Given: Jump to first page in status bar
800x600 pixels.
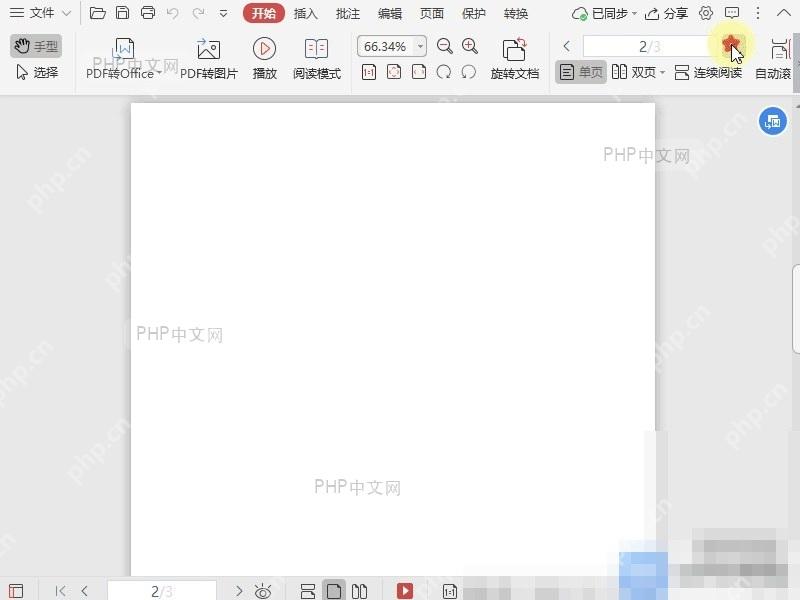Looking at the screenshot, I should point(60,591).
